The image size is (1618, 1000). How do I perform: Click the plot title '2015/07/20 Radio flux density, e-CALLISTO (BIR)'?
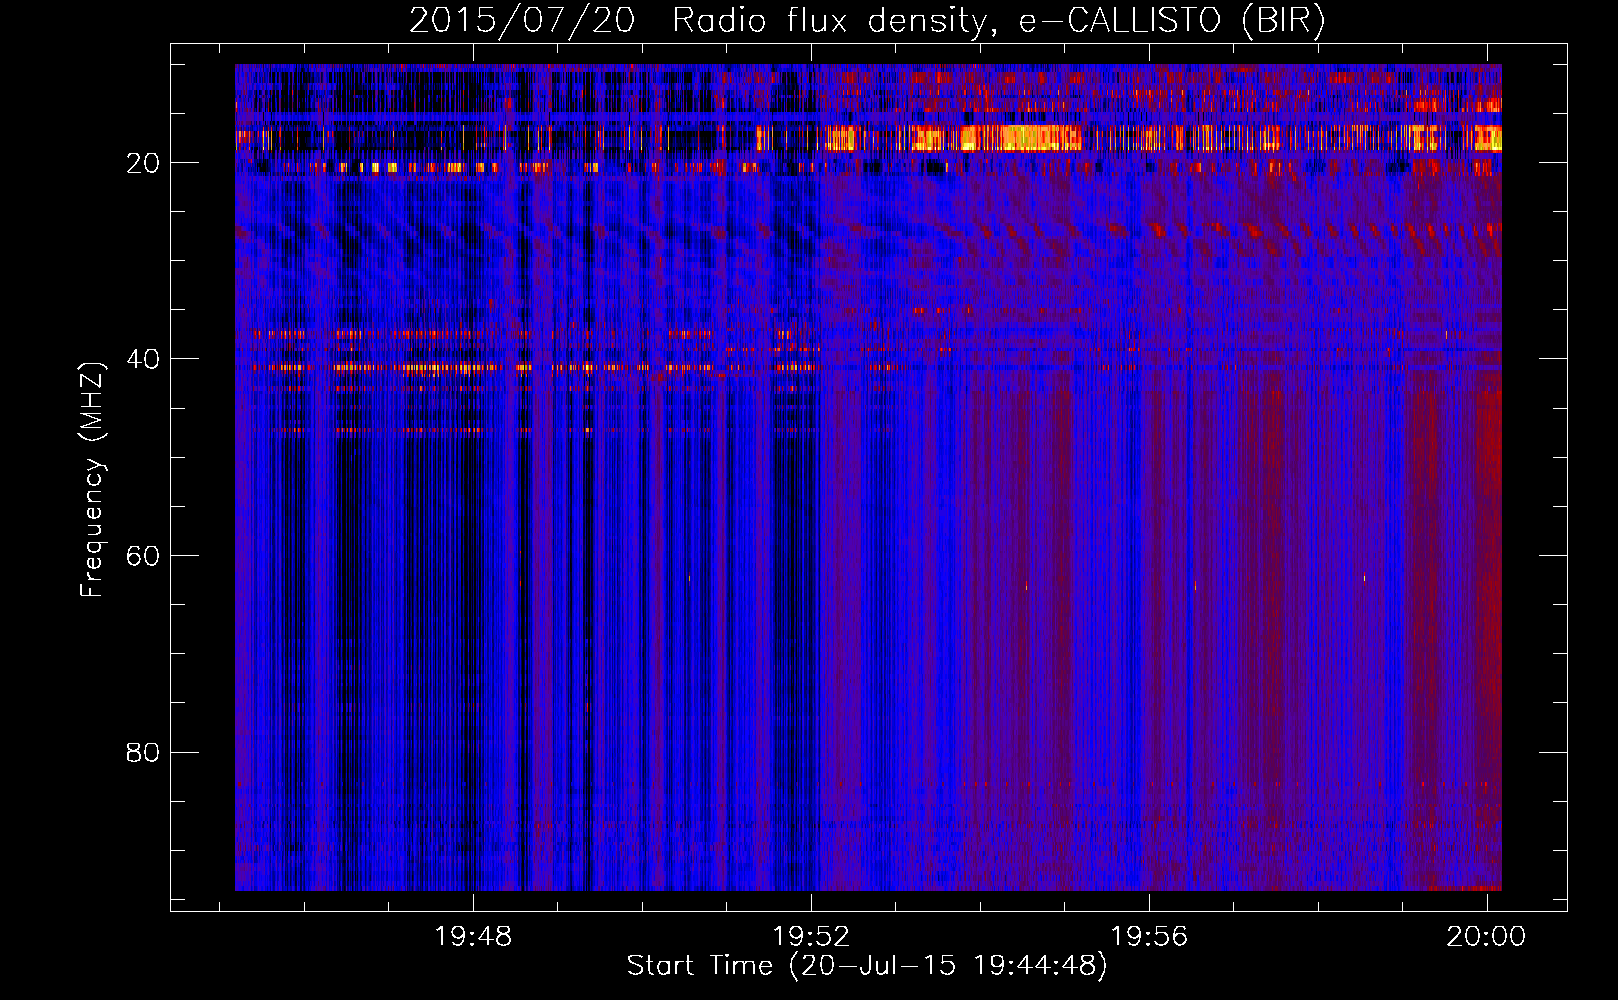pos(867,20)
